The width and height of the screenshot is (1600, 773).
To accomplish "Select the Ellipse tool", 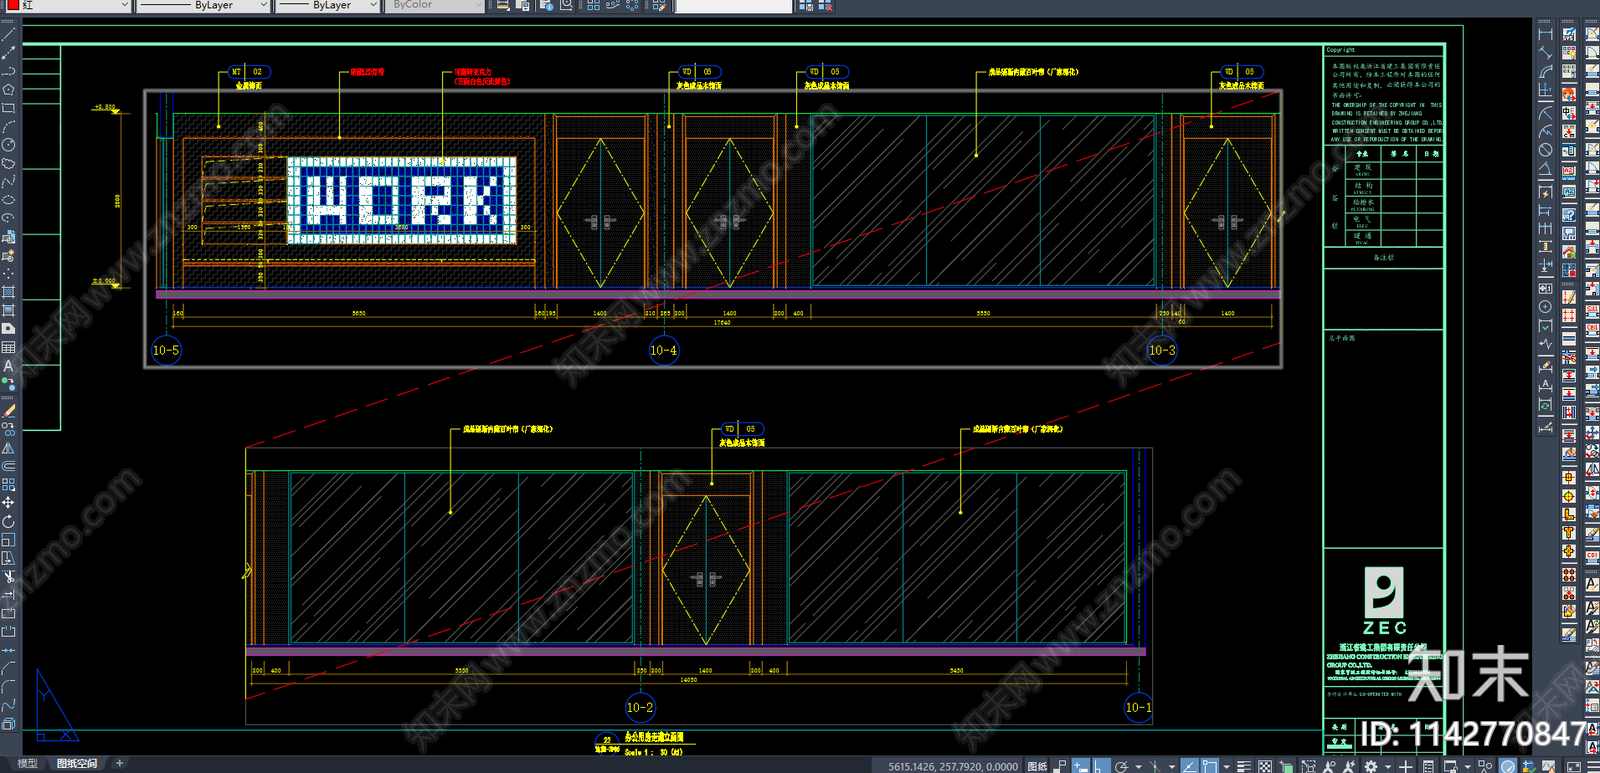I will [x=8, y=199].
